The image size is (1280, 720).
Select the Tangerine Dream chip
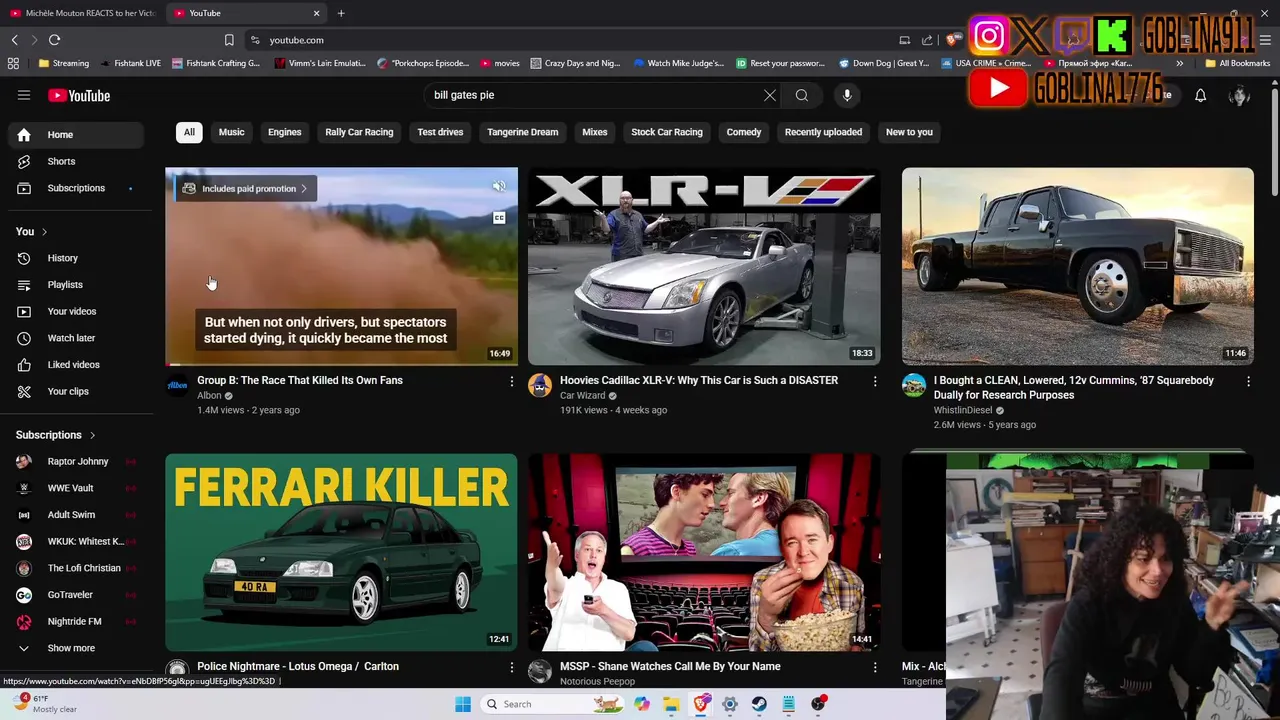[522, 132]
